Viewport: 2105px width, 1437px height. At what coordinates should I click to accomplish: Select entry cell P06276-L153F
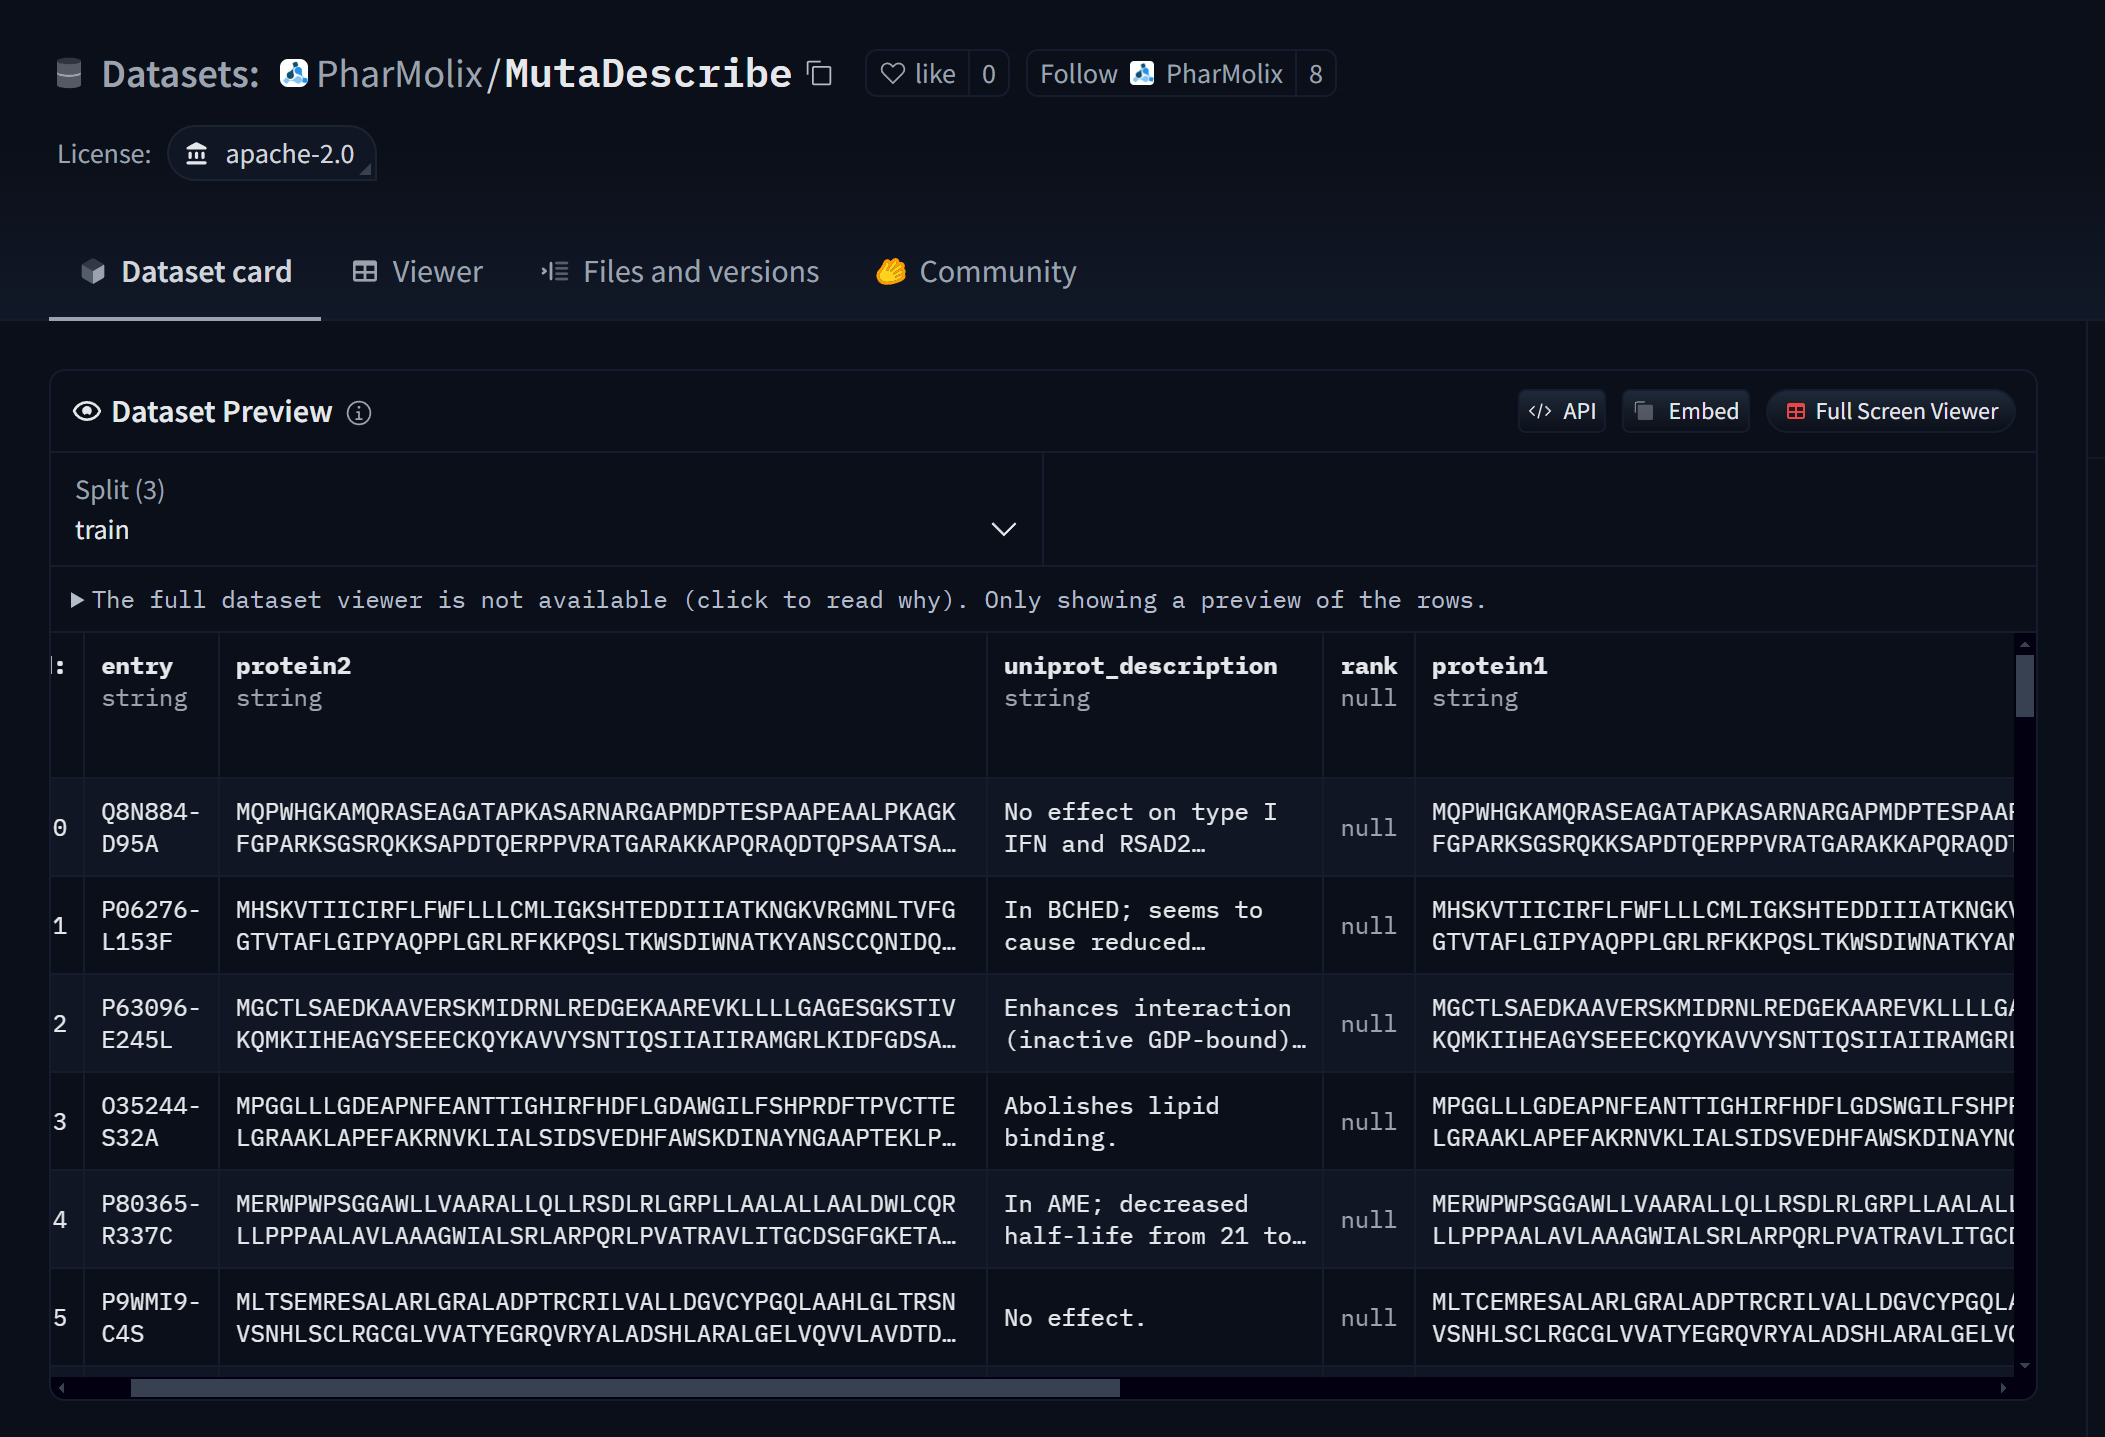point(151,926)
